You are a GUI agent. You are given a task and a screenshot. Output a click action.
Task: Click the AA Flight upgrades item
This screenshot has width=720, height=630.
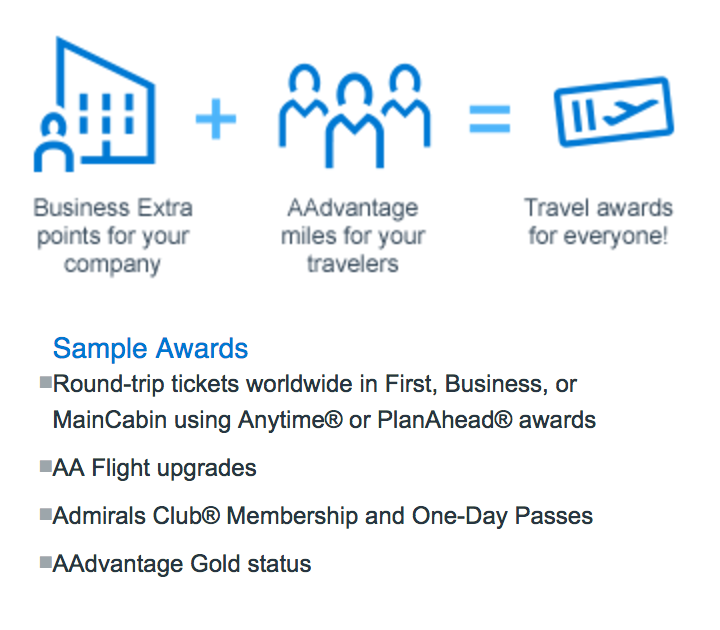coord(154,468)
